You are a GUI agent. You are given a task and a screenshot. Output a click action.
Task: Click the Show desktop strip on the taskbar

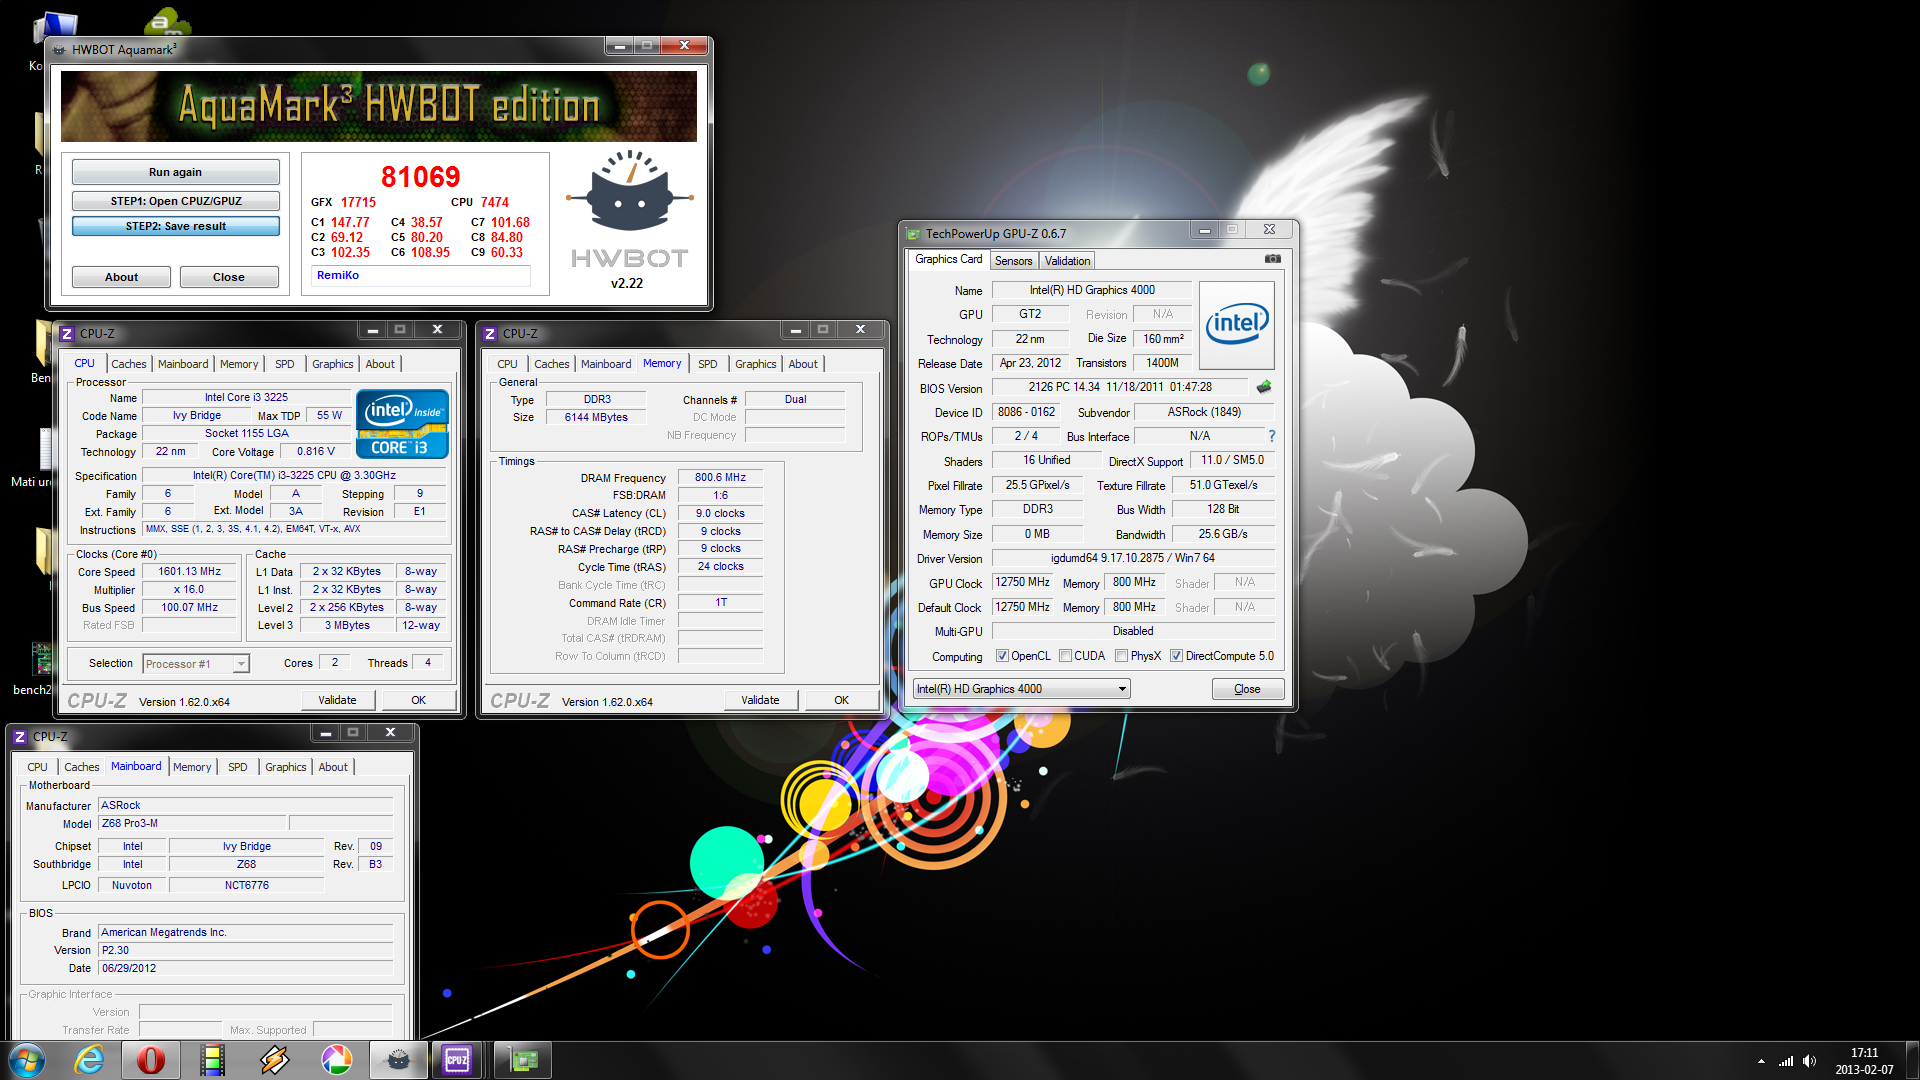click(1912, 1060)
